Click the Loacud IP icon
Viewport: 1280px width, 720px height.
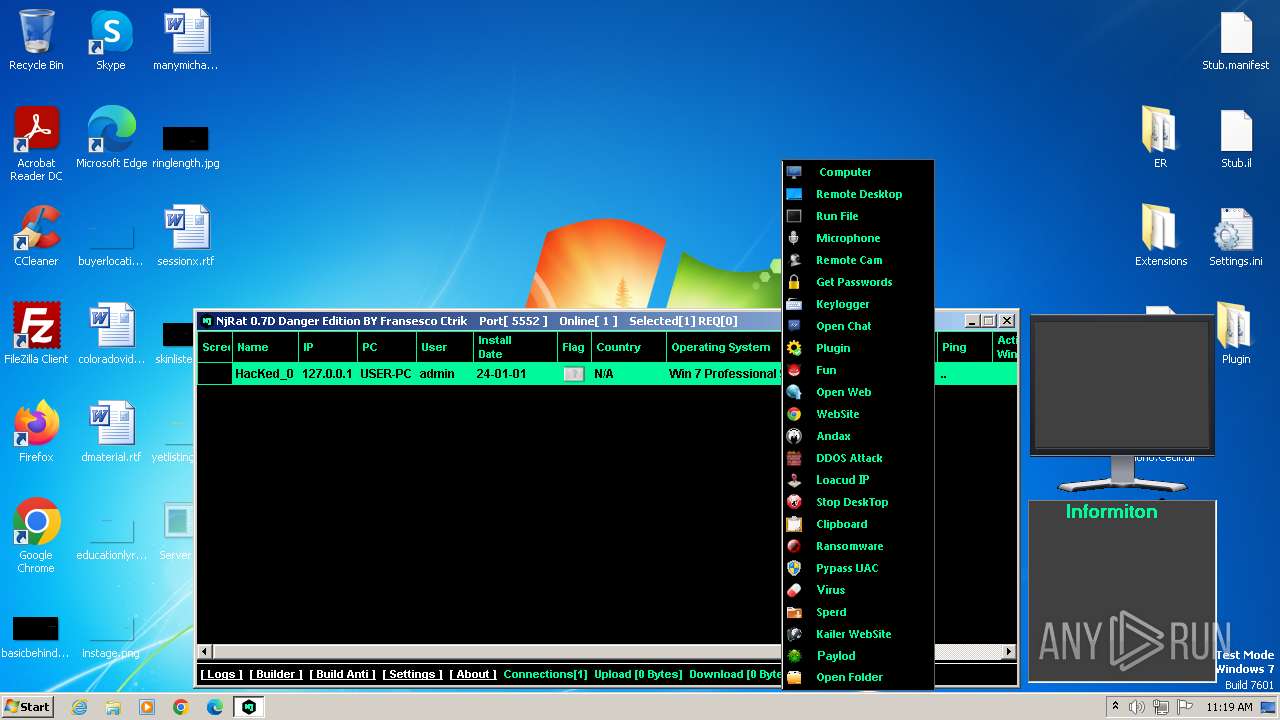click(794, 480)
